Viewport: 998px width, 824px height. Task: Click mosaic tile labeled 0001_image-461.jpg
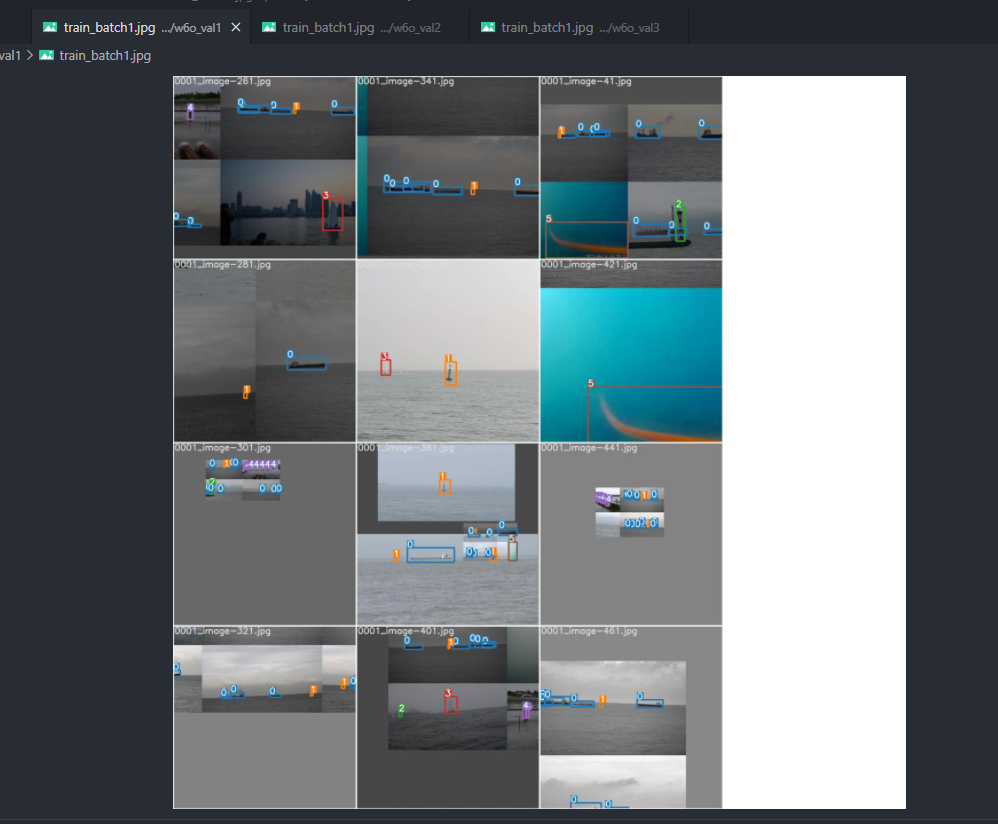(631, 717)
